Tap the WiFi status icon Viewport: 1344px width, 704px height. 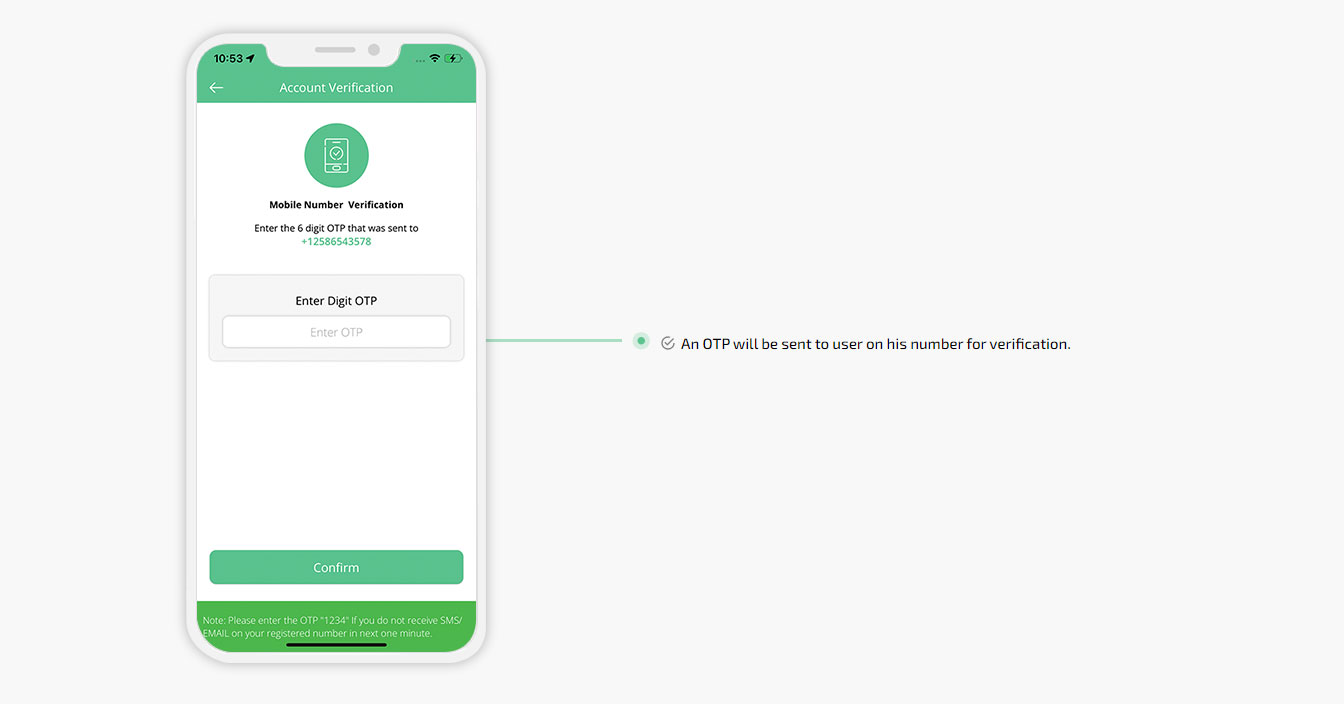click(435, 58)
